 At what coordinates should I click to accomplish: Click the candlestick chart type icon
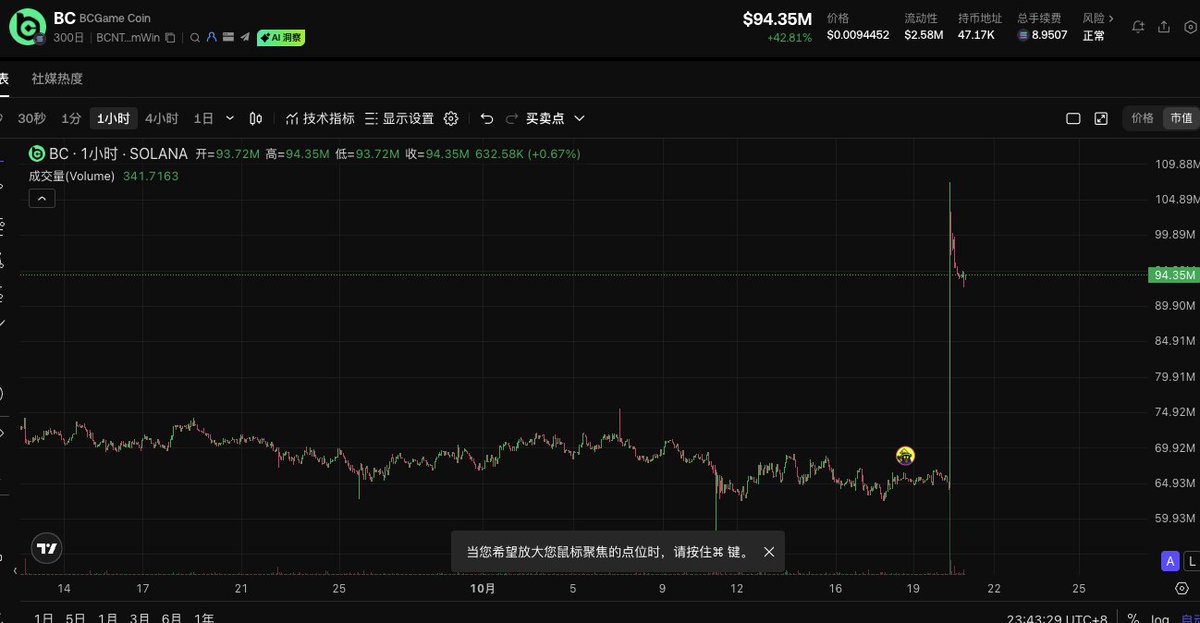point(256,118)
